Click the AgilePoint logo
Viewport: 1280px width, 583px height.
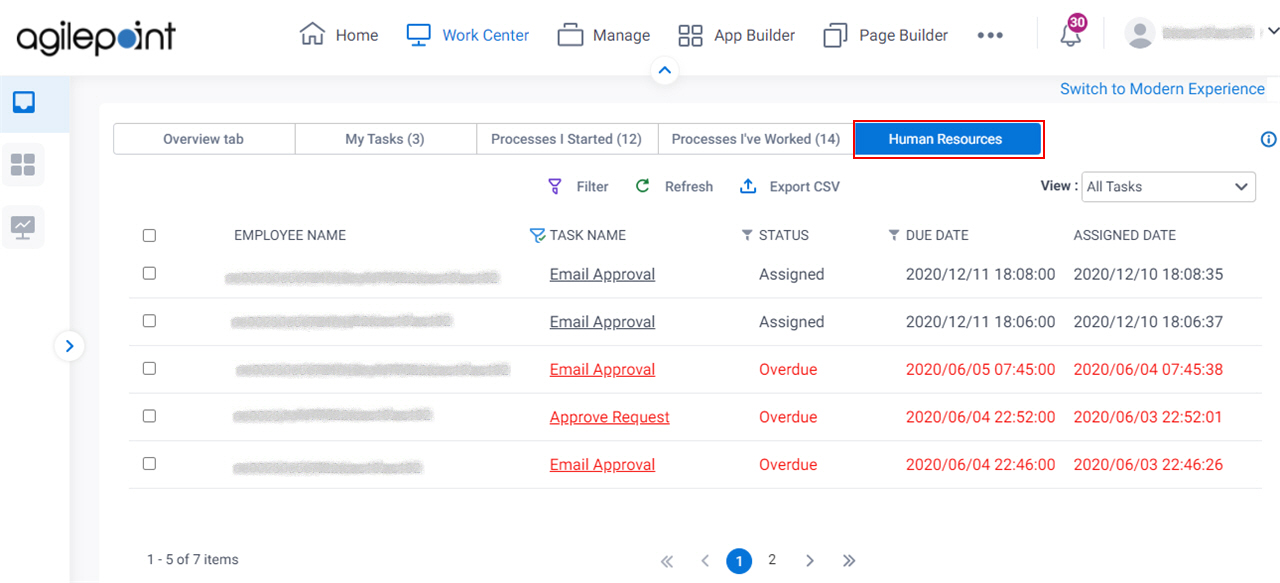[x=96, y=38]
